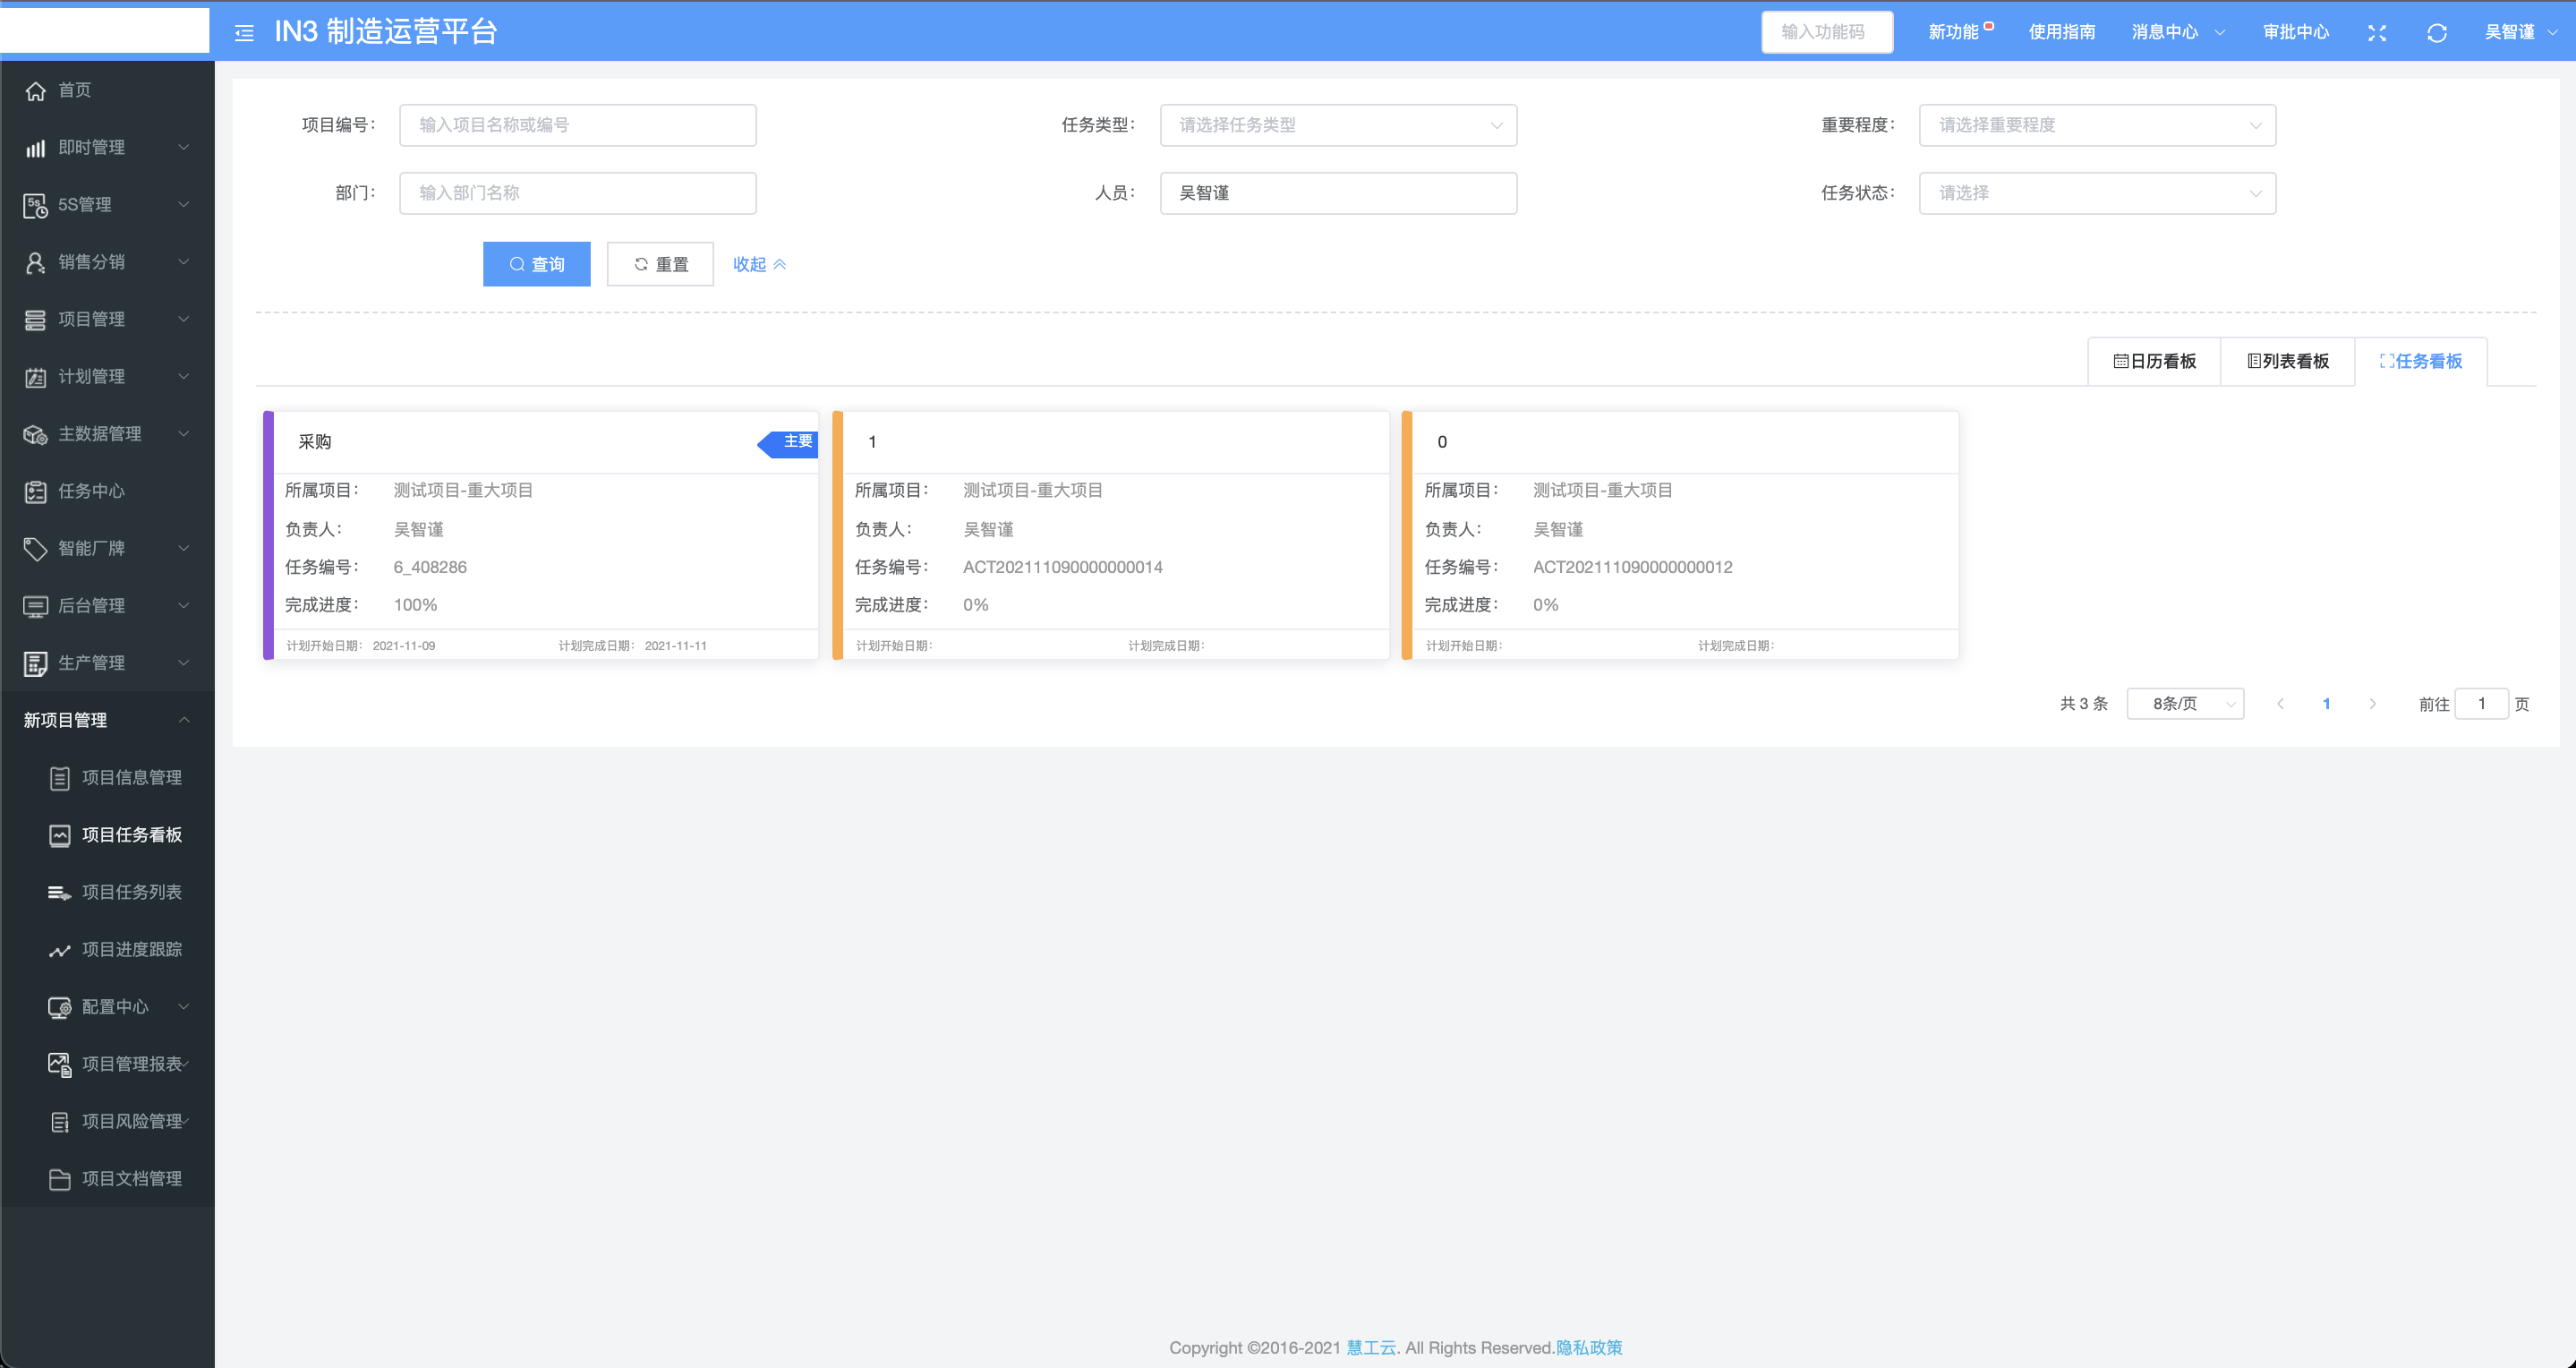Click the 隐私政策 footer link

[x=1588, y=1347]
